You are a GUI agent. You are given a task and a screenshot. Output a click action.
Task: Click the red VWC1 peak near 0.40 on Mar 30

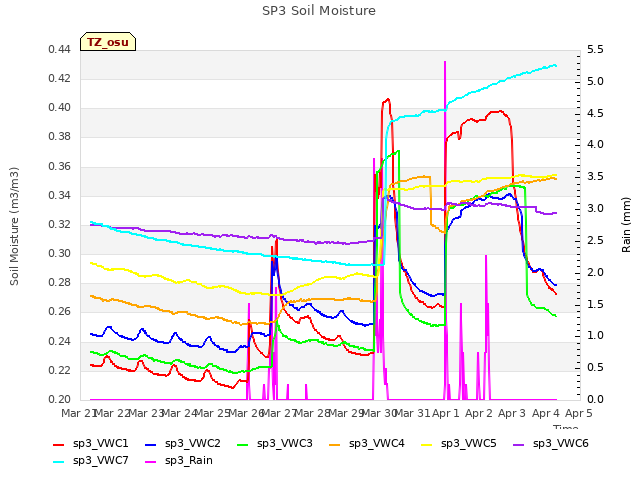pos(387,99)
